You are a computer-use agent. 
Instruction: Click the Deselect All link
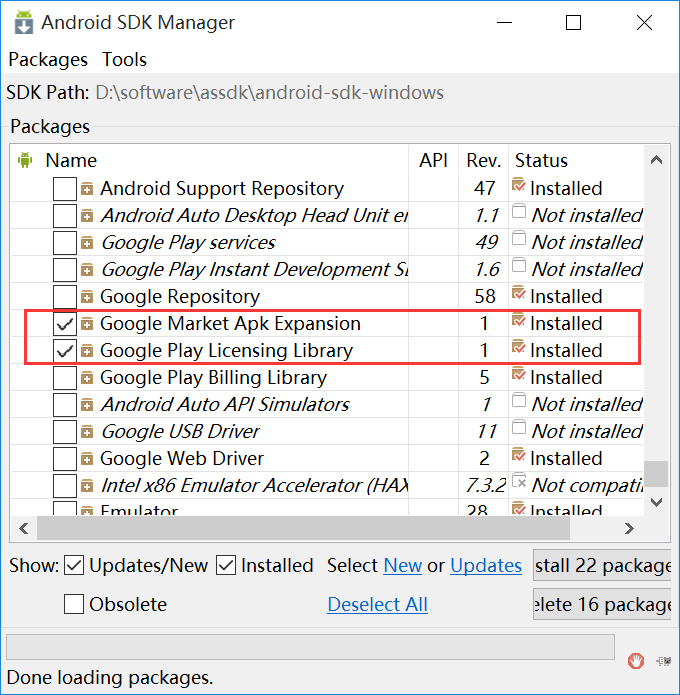pyautogui.click(x=377, y=604)
